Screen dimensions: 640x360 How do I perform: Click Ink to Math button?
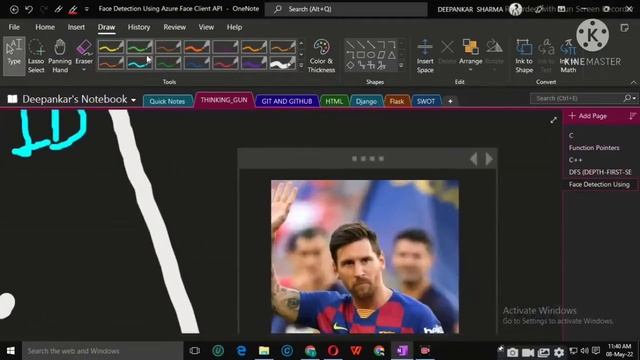coord(568,56)
